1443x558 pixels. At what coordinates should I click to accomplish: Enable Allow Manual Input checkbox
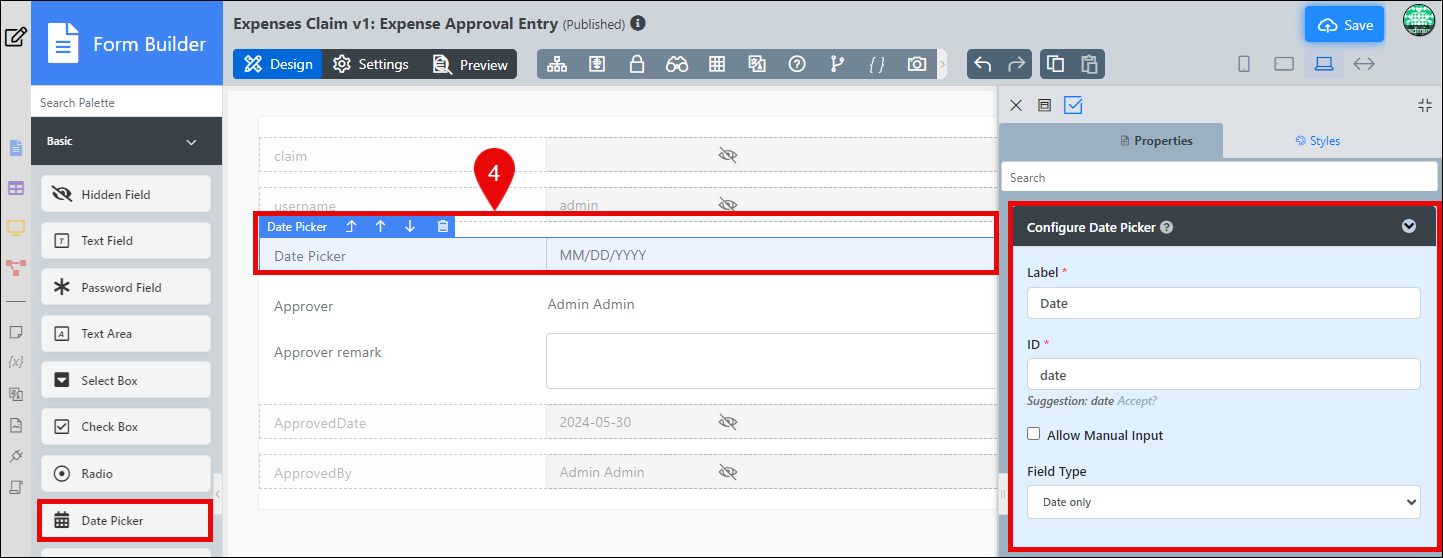(x=1034, y=434)
